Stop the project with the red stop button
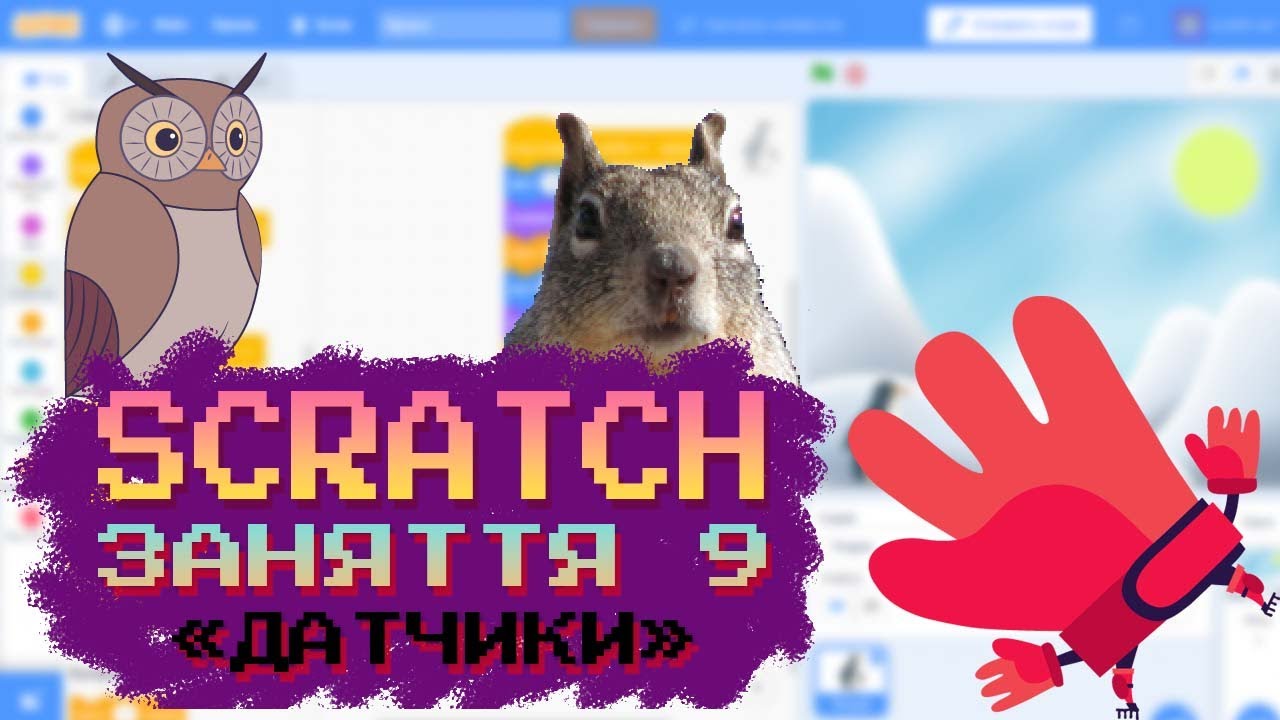Viewport: 1280px width, 720px height. click(x=855, y=73)
